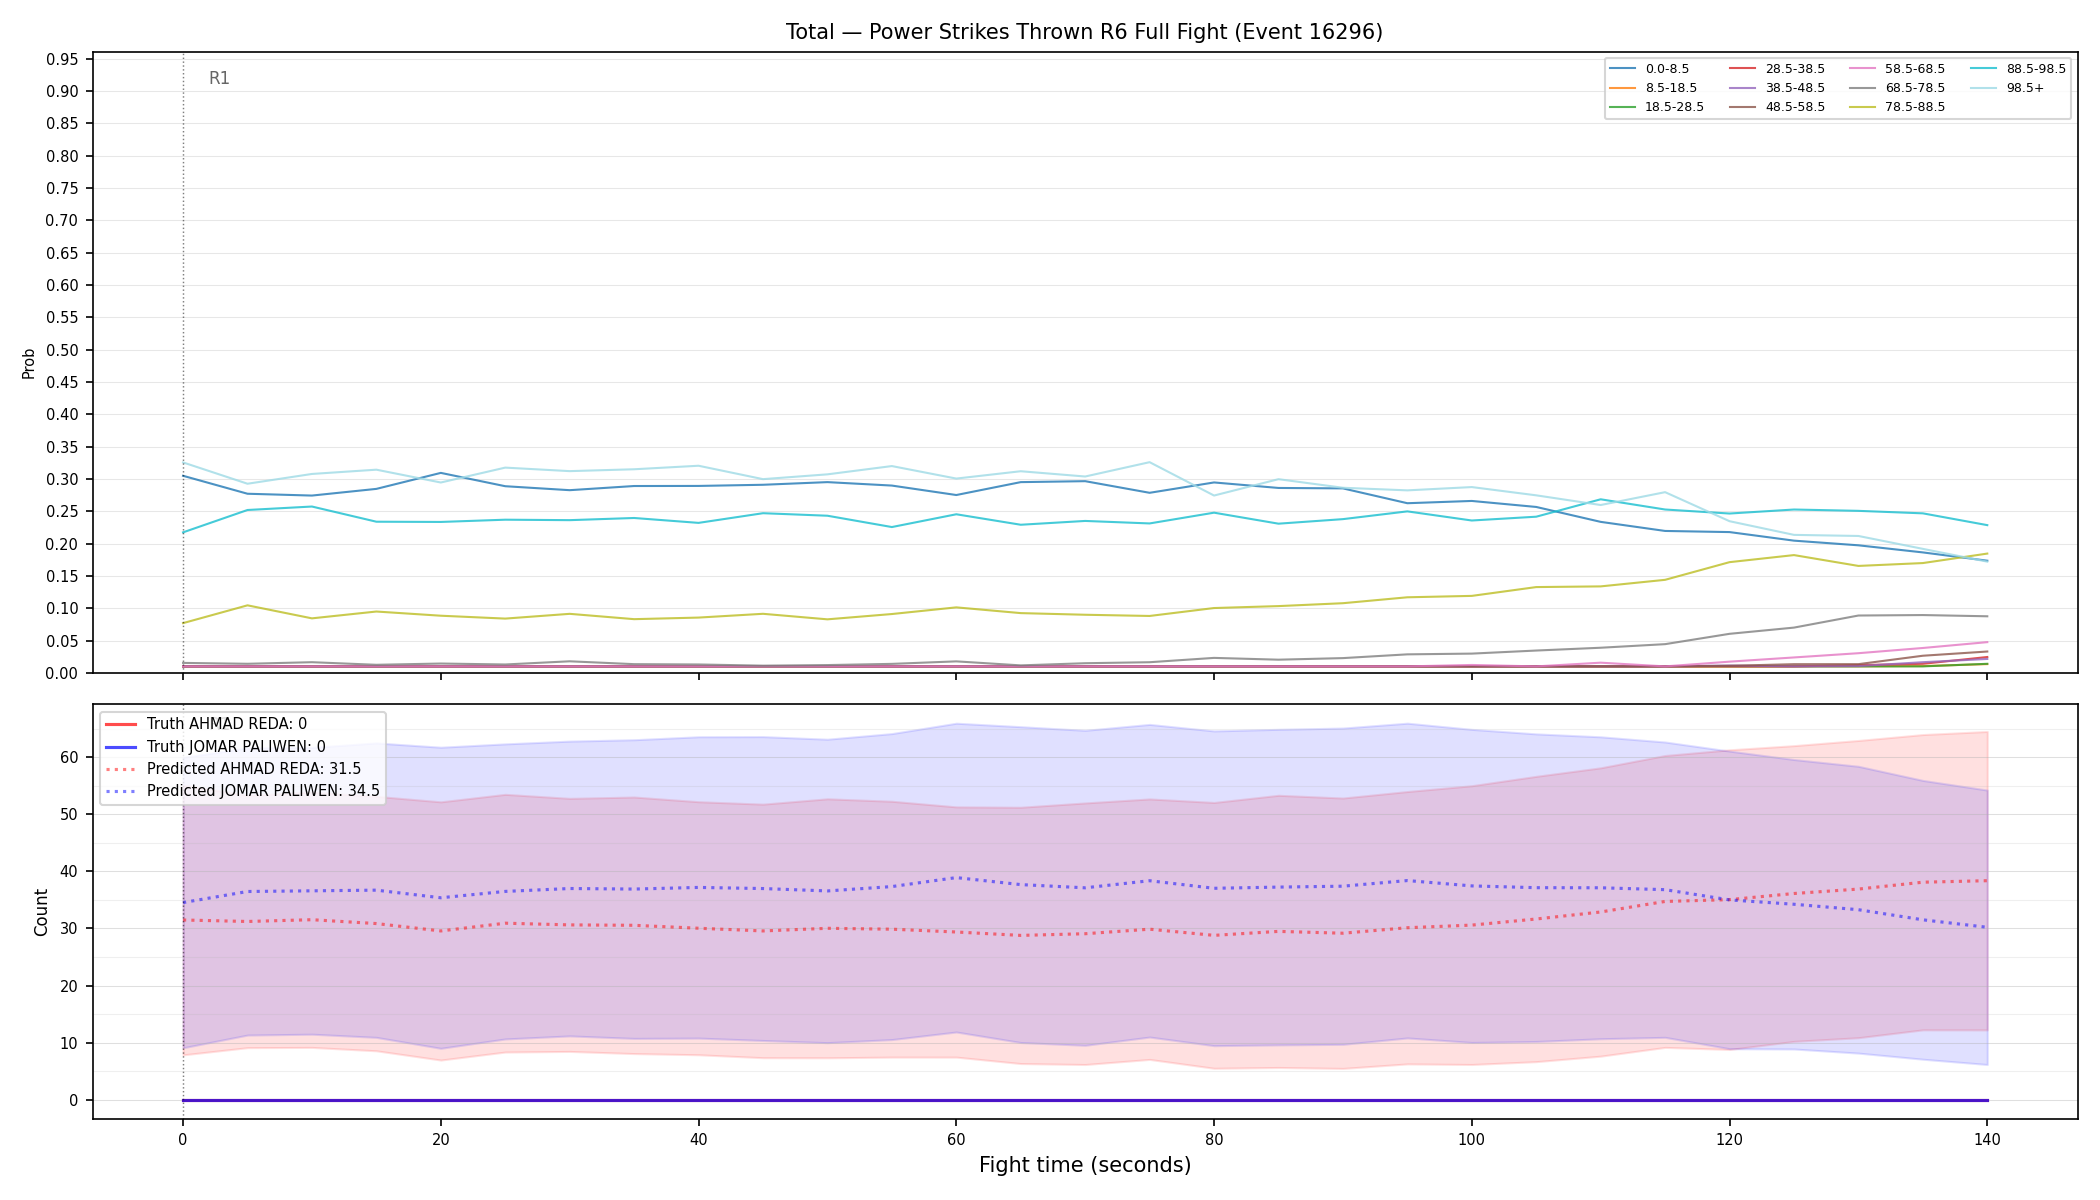This screenshot has width=2100, height=1200.
Task: Click the 18.5-28.5 legend entry
Action: tap(1656, 107)
